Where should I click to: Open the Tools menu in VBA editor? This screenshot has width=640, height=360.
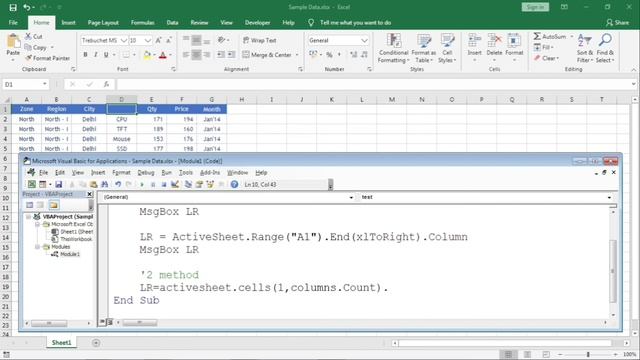[x=185, y=173]
